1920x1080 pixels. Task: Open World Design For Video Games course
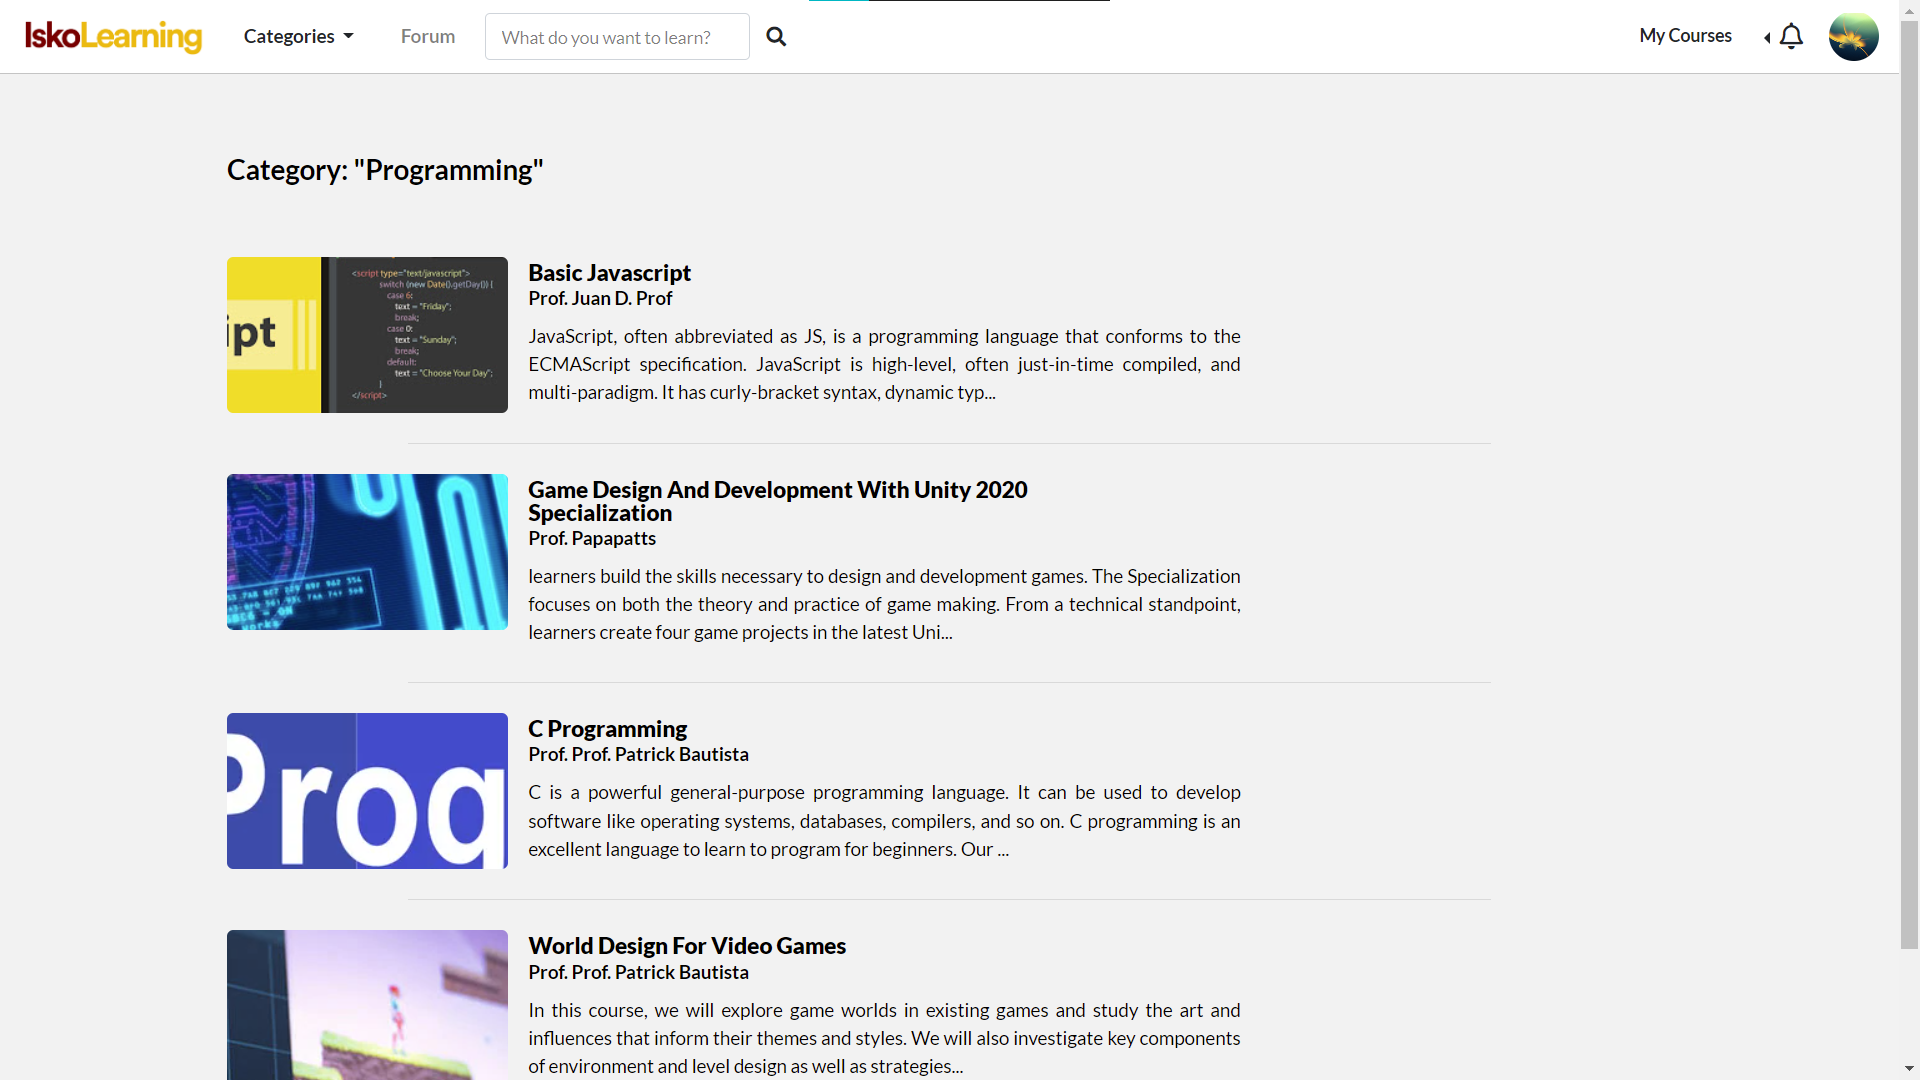pyautogui.click(x=686, y=946)
